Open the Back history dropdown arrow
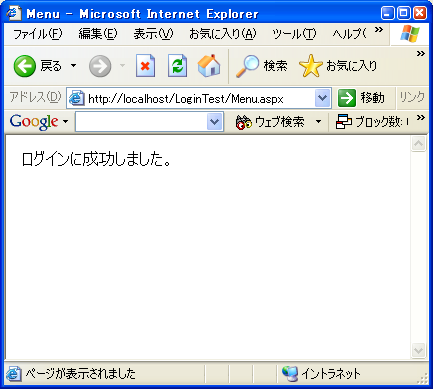The image size is (433, 389). pos(73,66)
